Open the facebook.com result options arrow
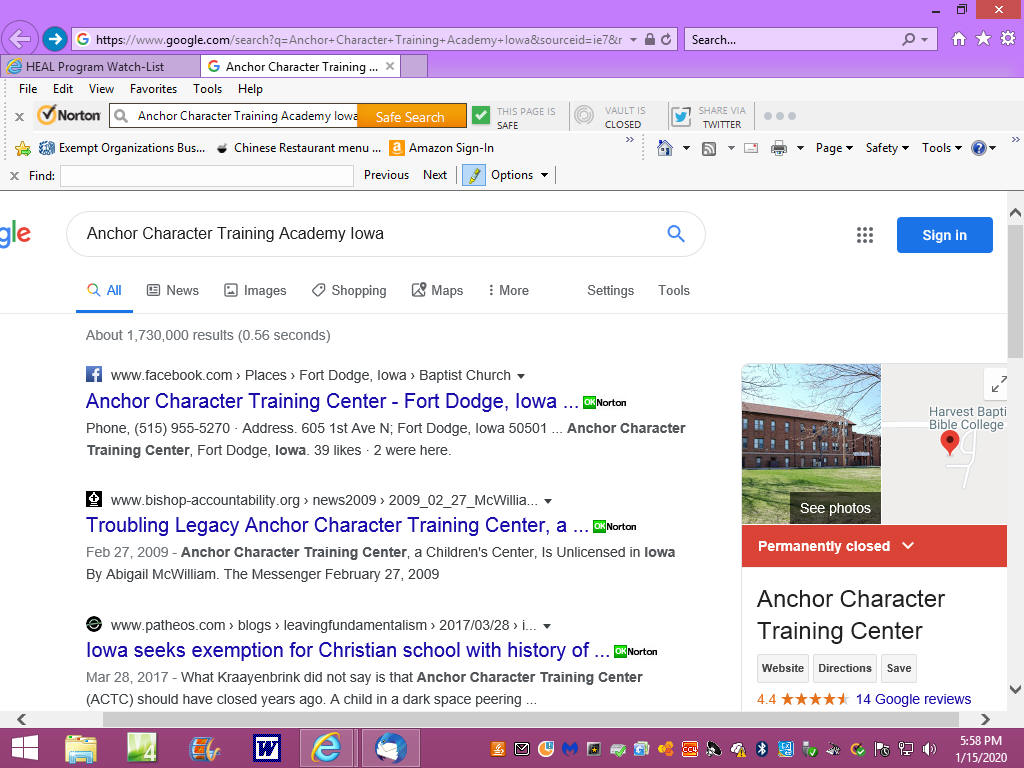 click(521, 376)
